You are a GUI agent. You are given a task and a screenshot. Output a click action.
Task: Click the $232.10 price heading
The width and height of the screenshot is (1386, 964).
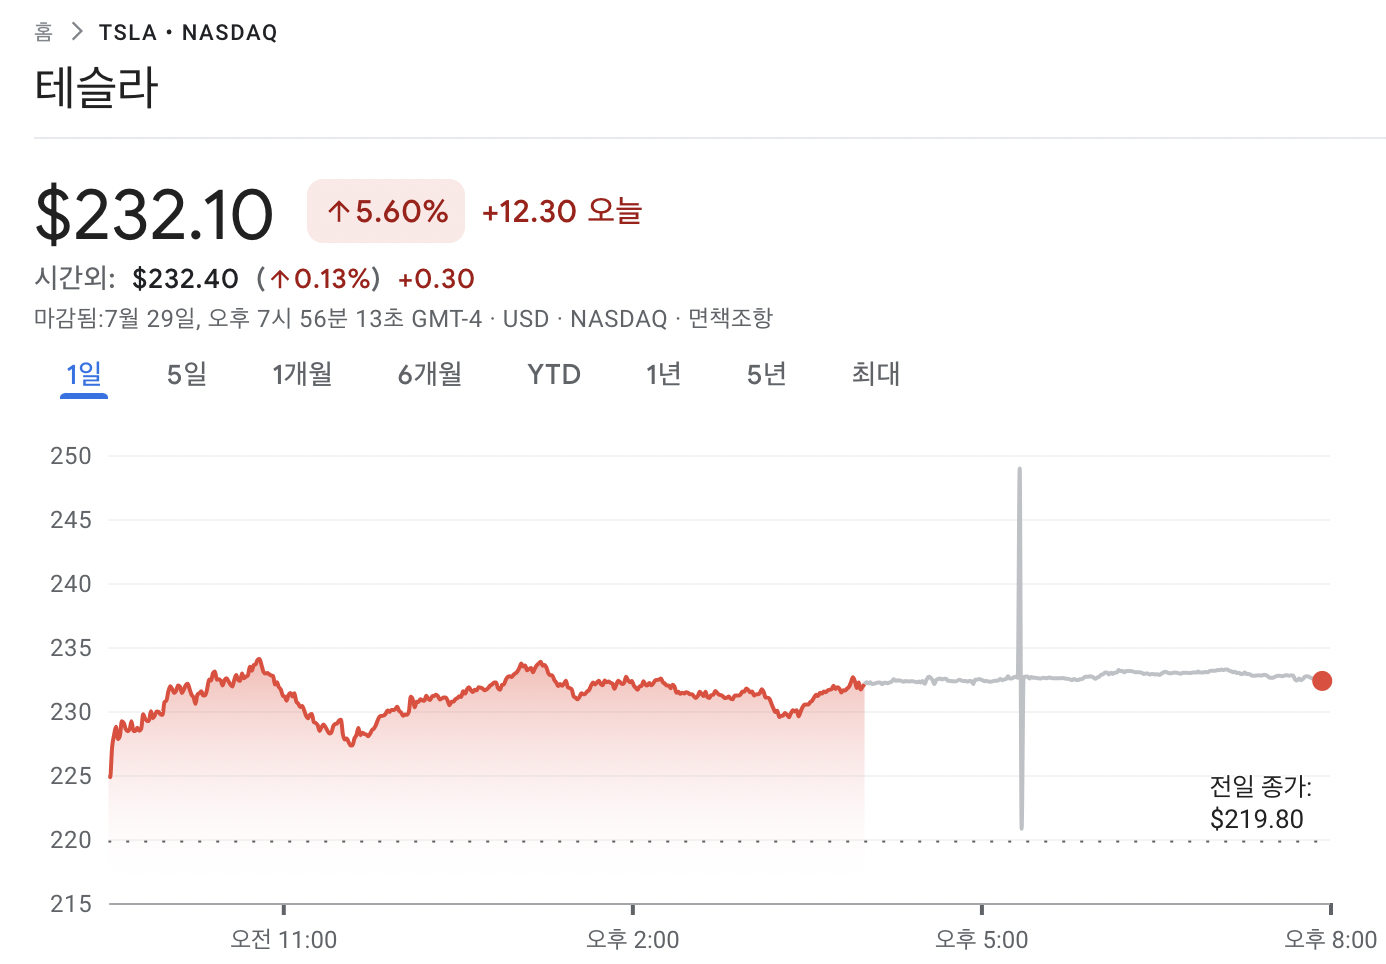pos(154,214)
